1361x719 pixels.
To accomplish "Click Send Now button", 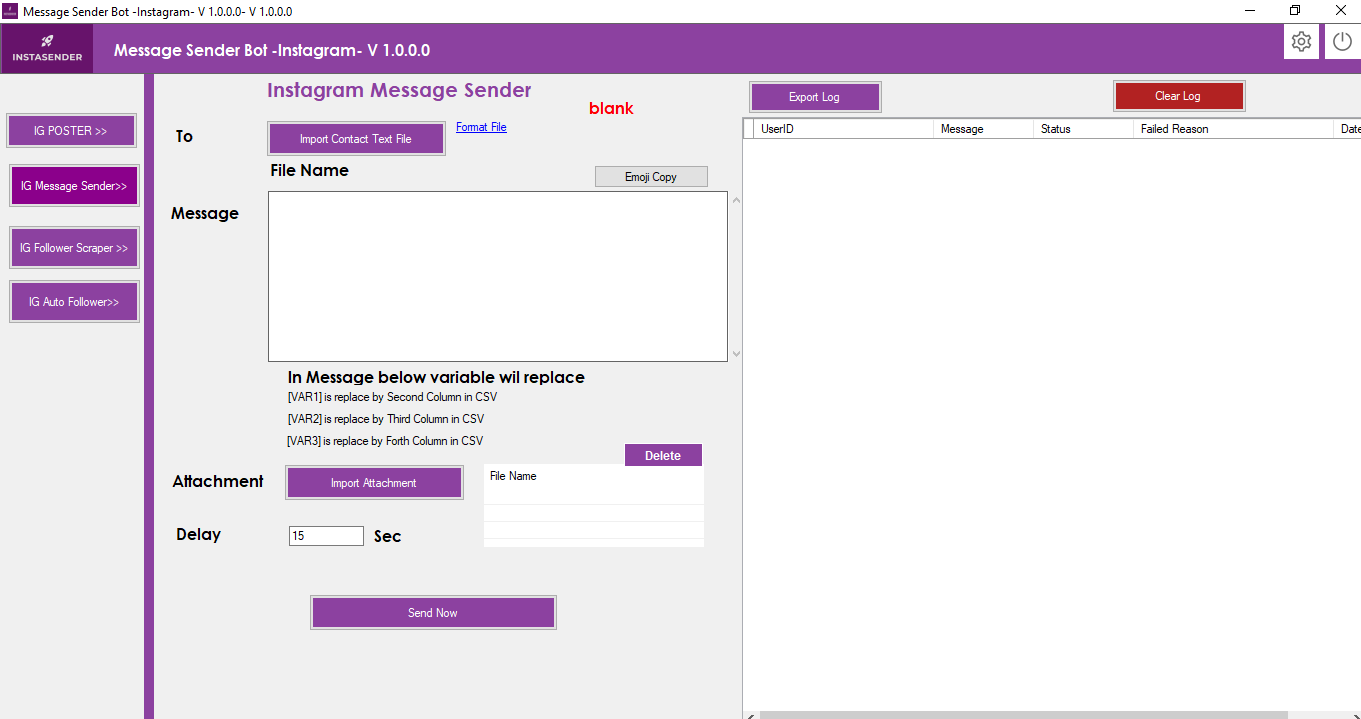I will pyautogui.click(x=433, y=613).
